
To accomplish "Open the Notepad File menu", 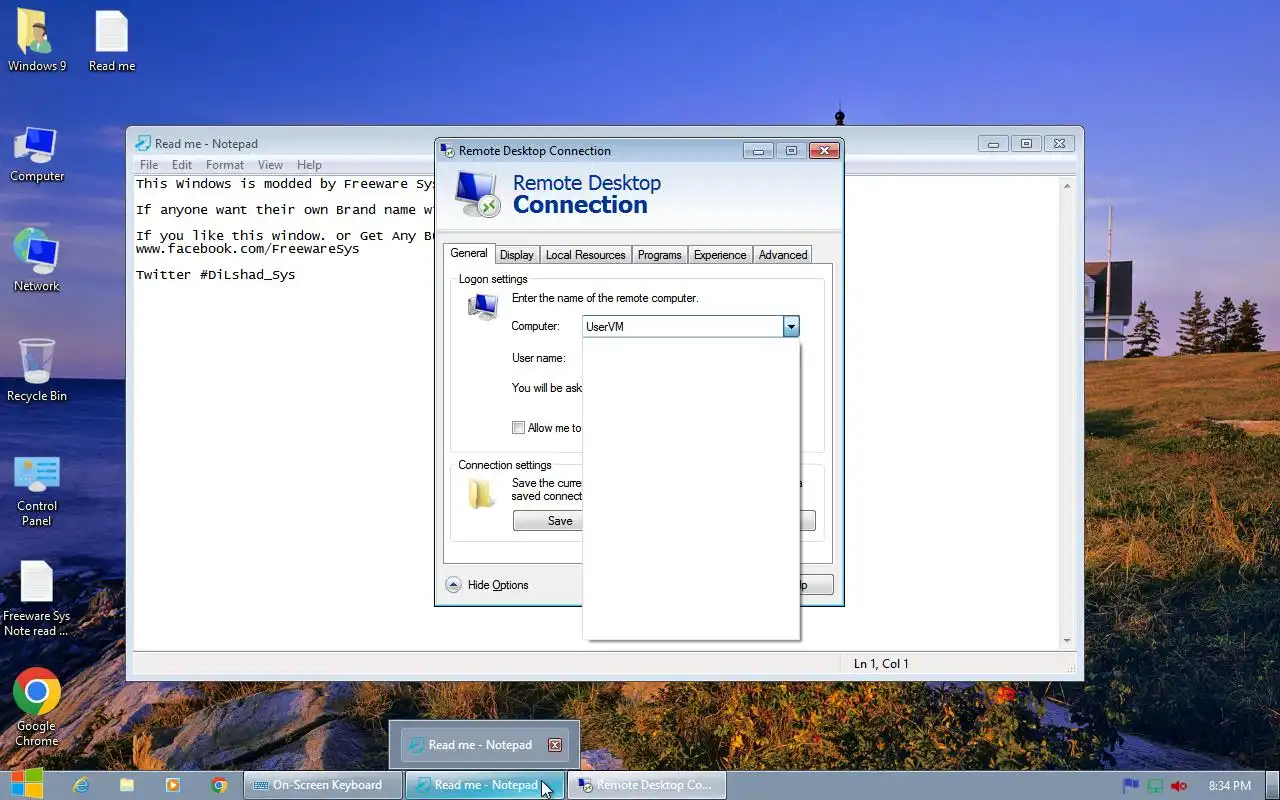I will (149, 165).
